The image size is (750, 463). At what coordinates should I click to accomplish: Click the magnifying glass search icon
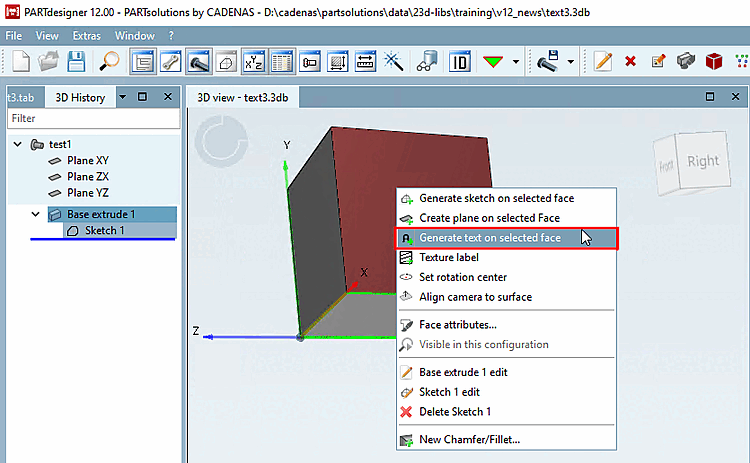[x=109, y=62]
